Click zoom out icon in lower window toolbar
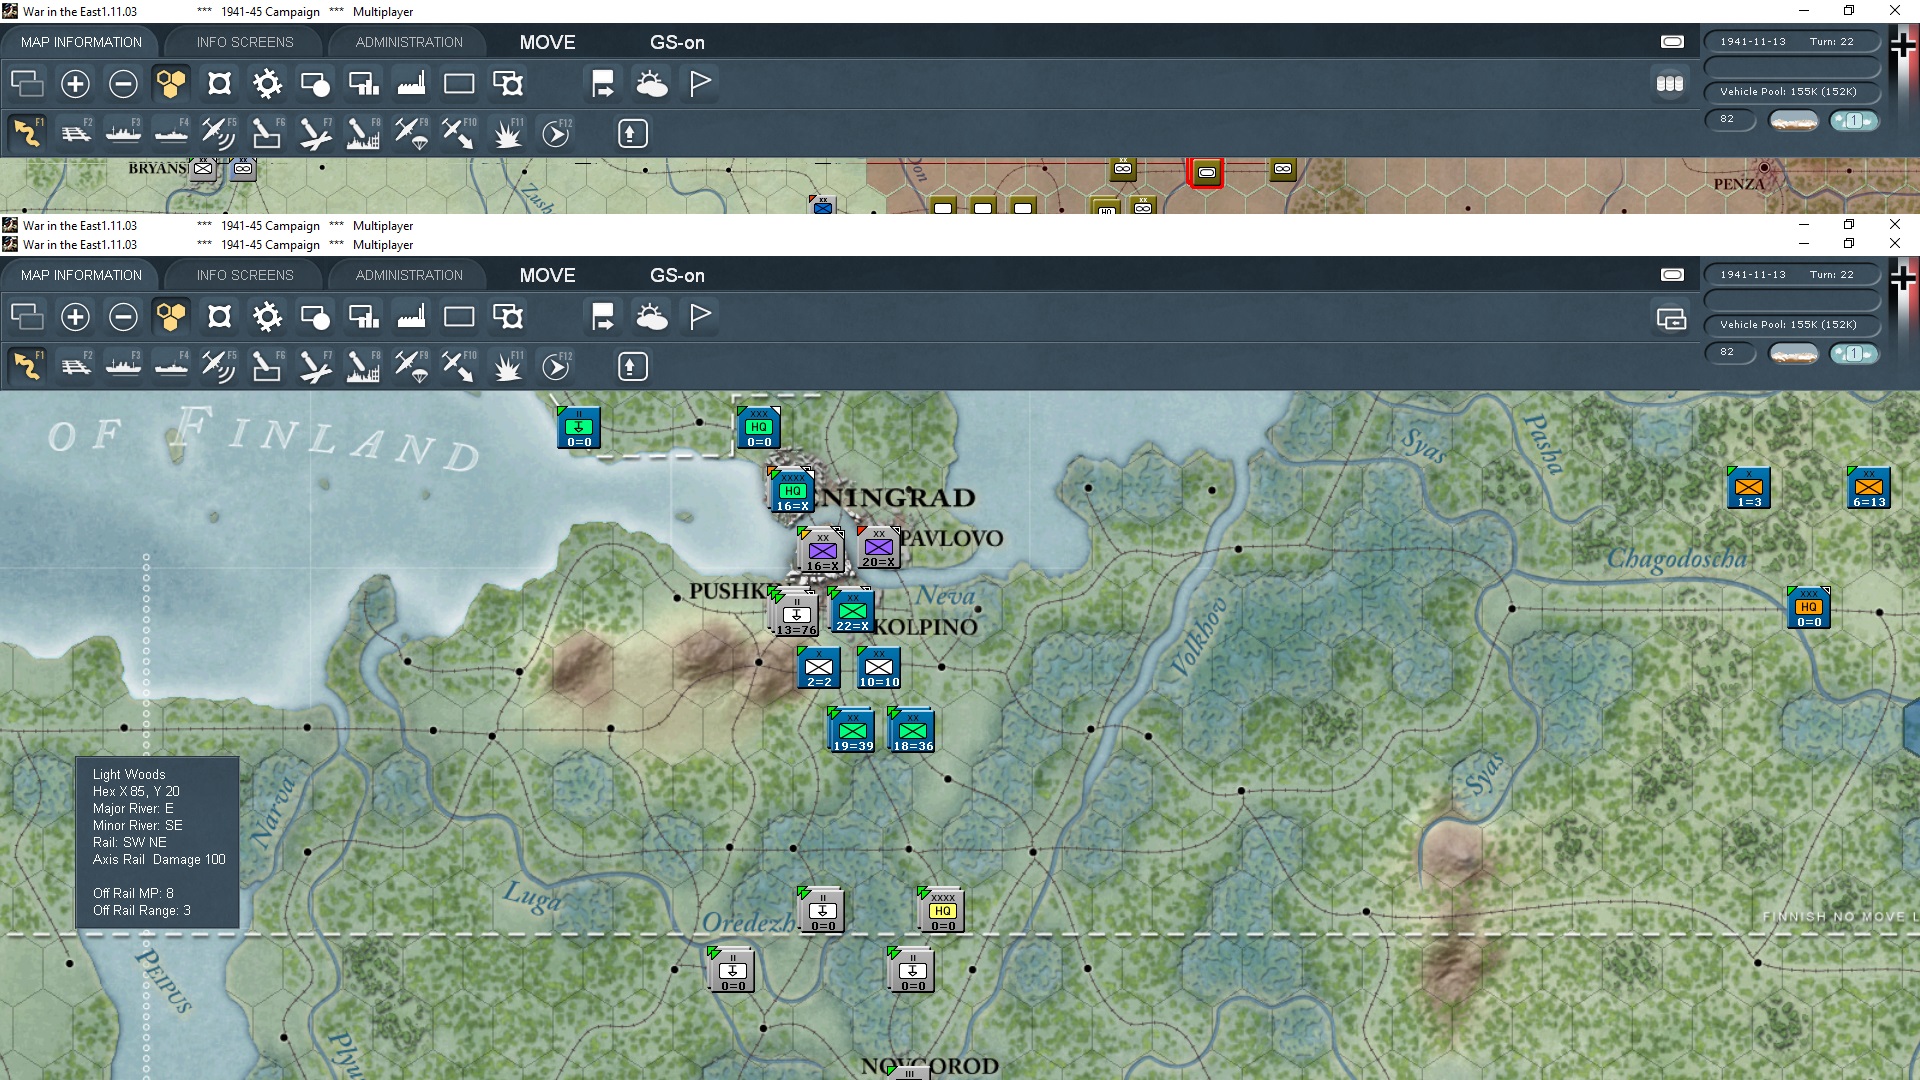Screen dimensions: 1920x1080 [x=123, y=317]
